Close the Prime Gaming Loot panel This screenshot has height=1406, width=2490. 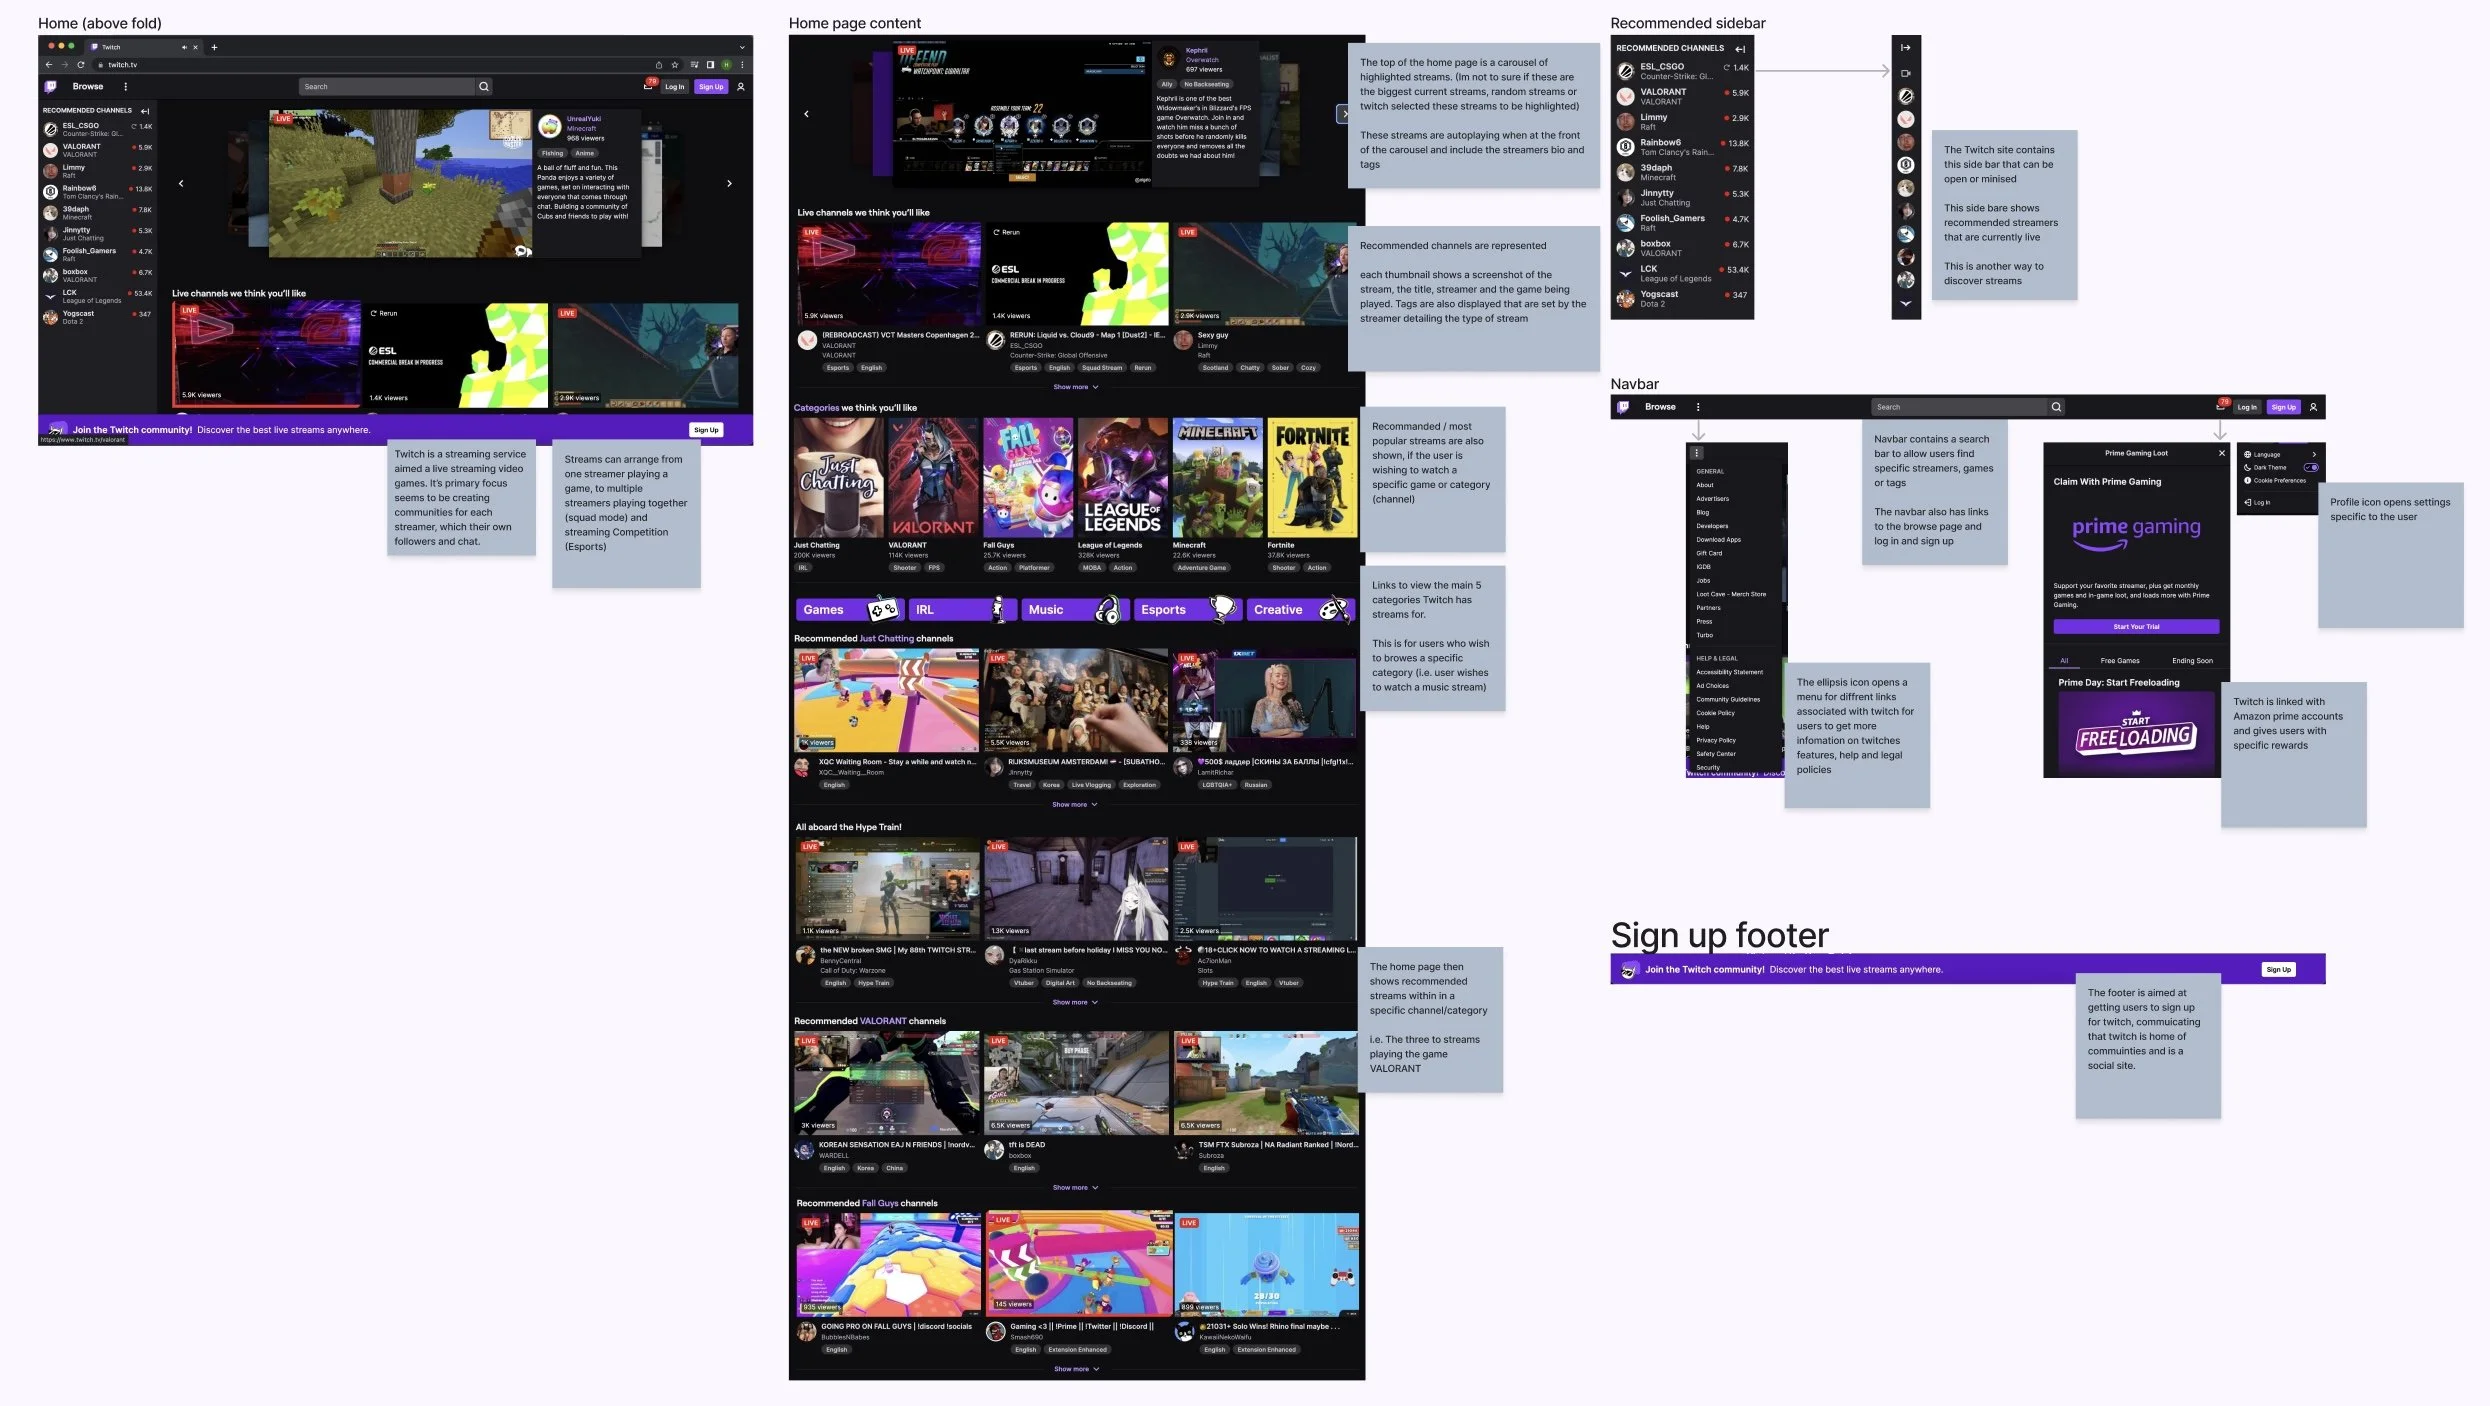[2222, 453]
